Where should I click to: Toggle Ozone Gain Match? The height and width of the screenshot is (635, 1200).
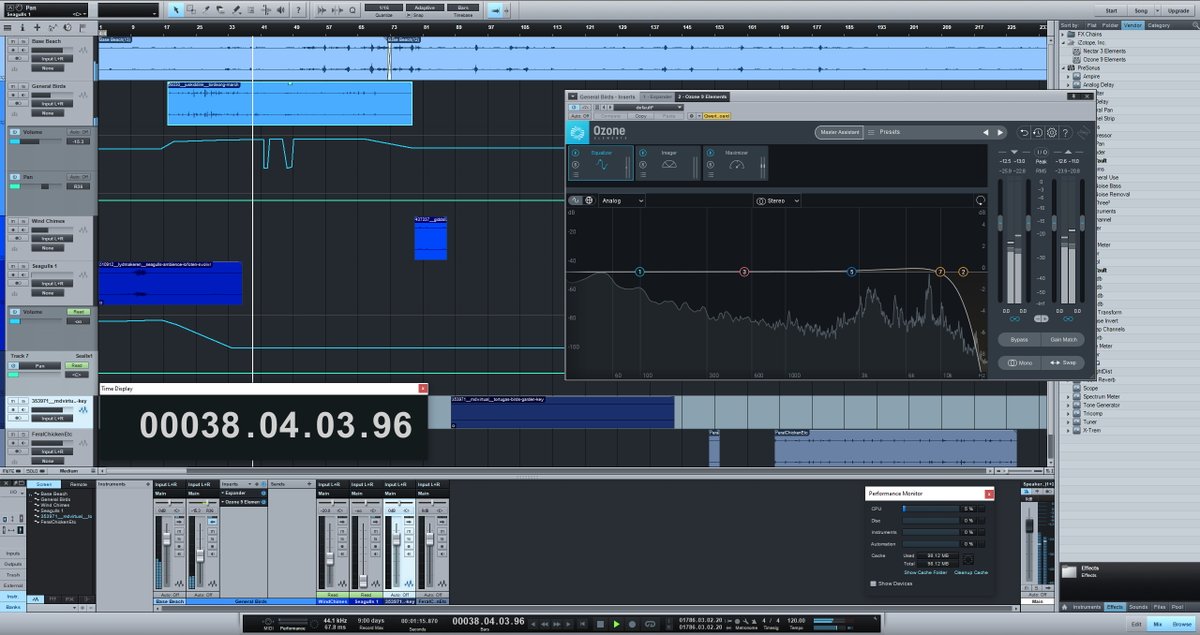1063,339
